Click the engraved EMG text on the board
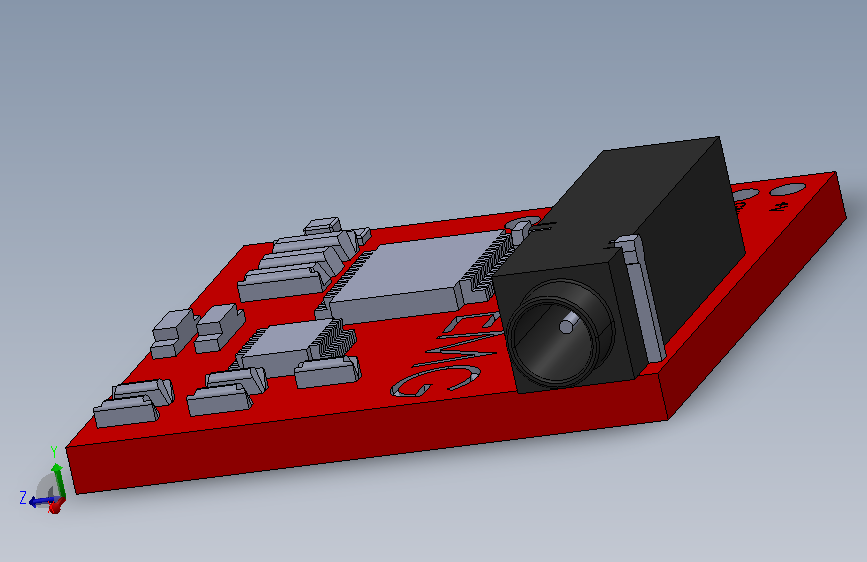The image size is (867, 562). [x=448, y=355]
